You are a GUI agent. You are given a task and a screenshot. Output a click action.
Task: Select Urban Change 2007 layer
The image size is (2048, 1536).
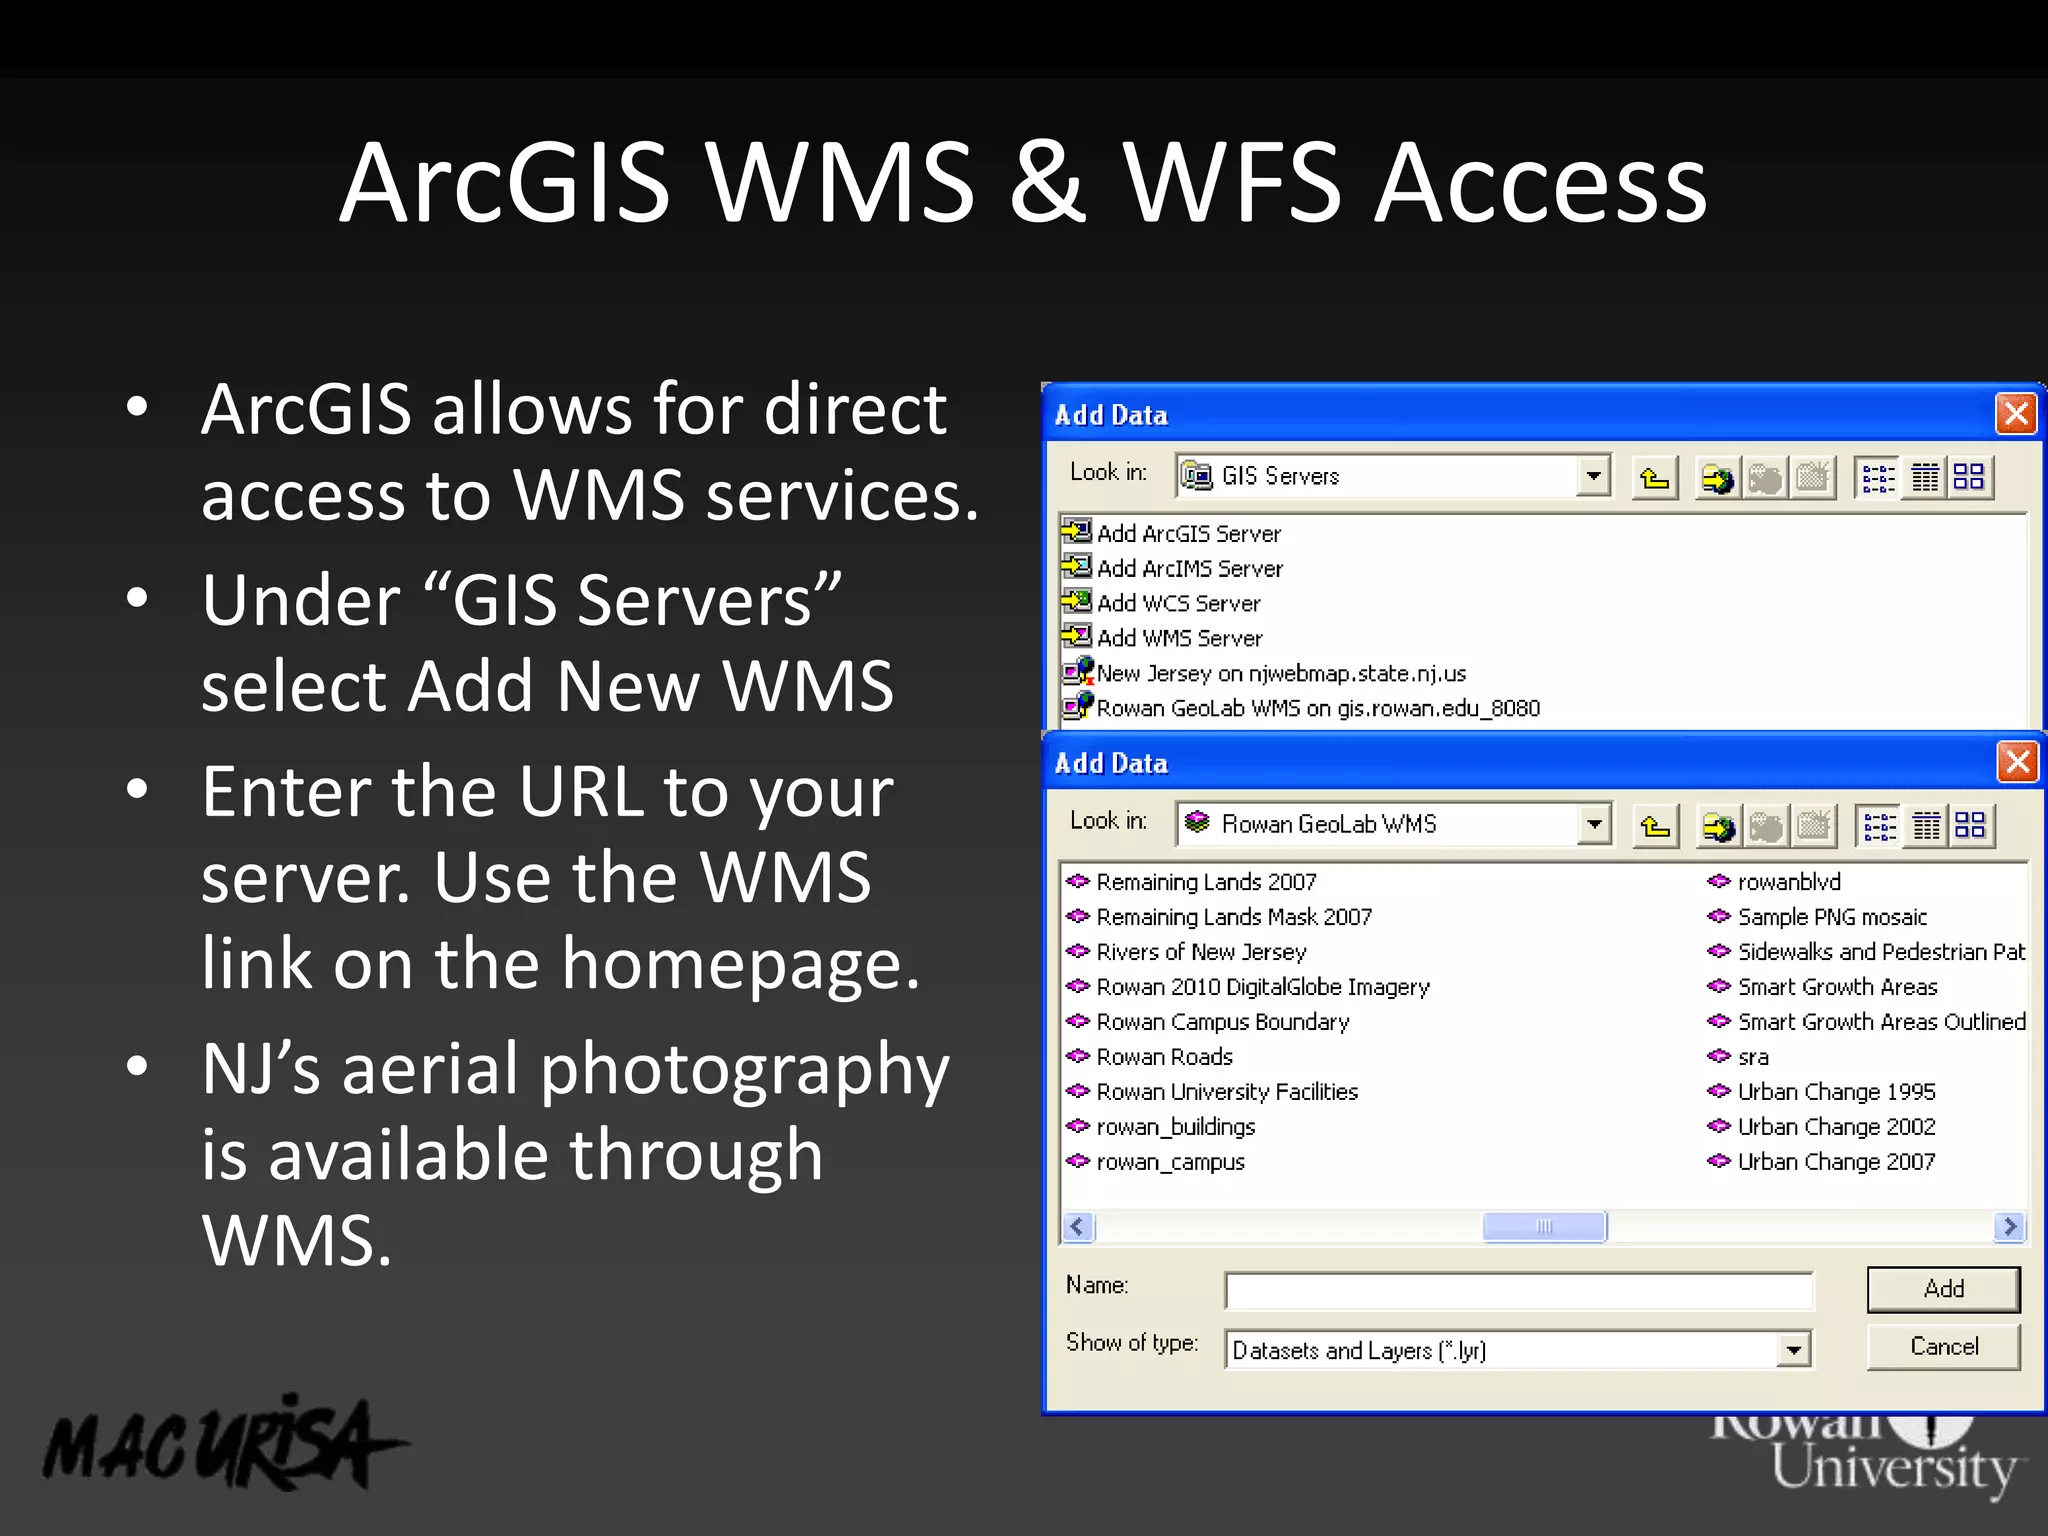1821,1162
